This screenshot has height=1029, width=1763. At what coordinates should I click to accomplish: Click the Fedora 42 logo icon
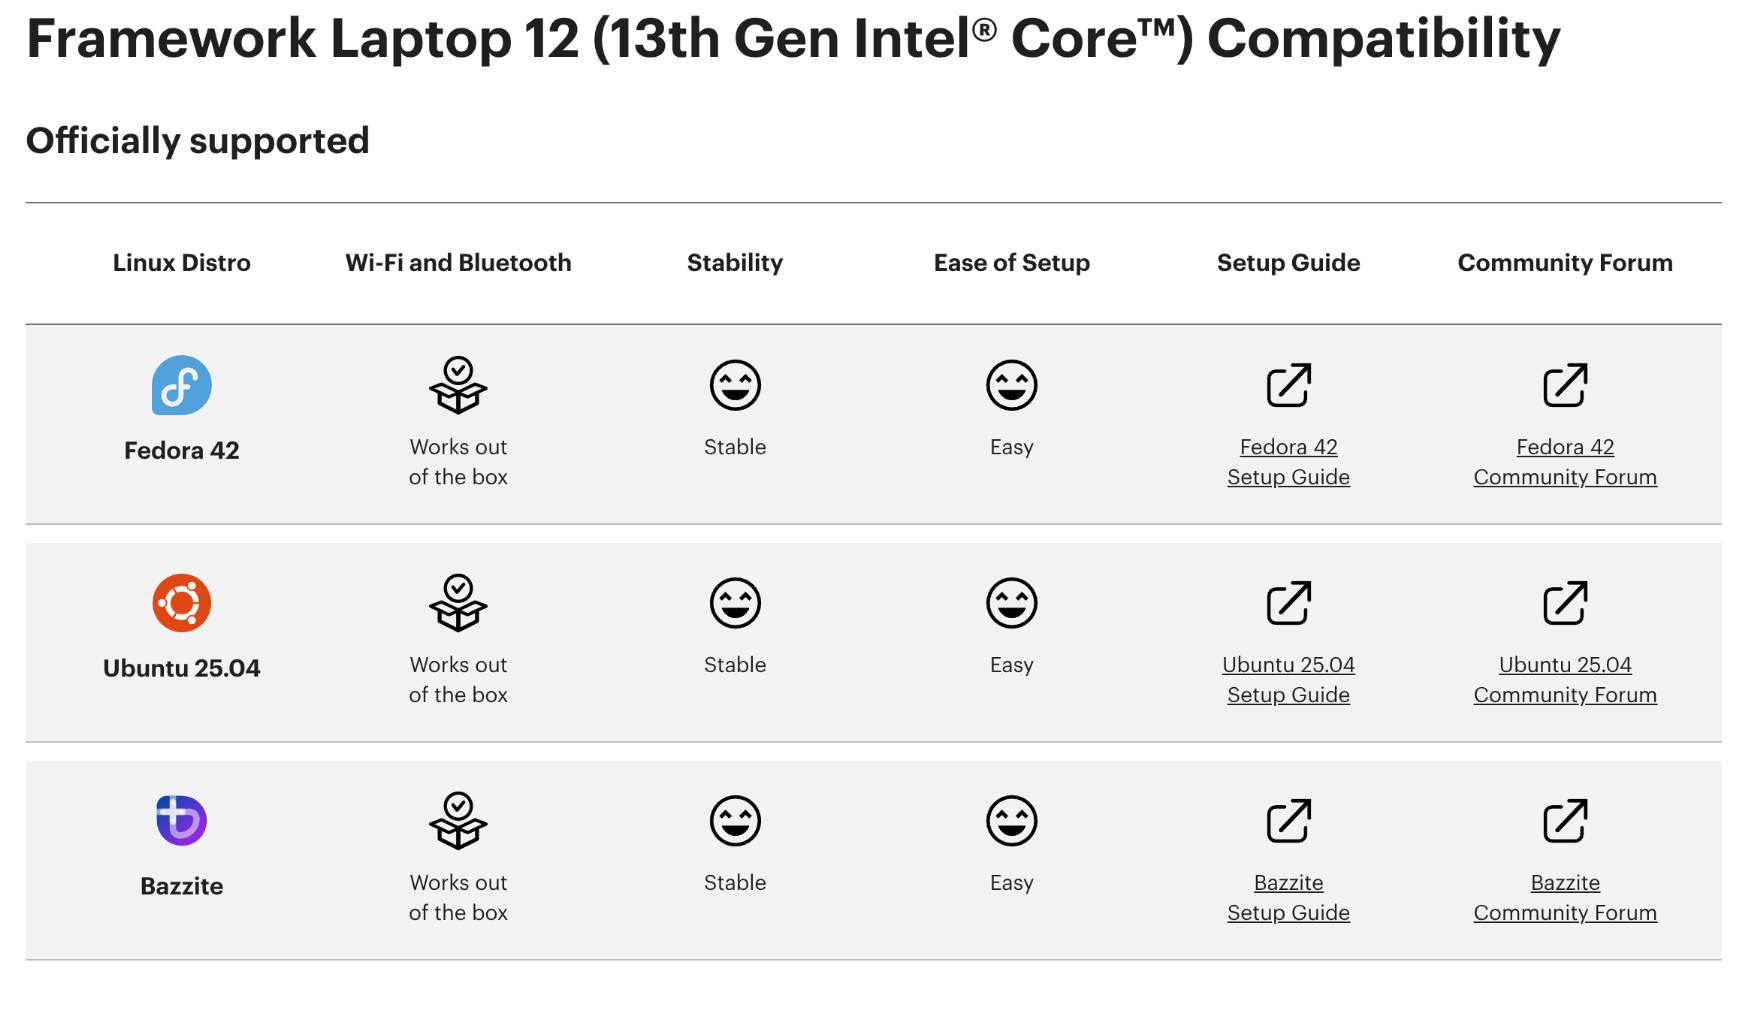(181, 385)
